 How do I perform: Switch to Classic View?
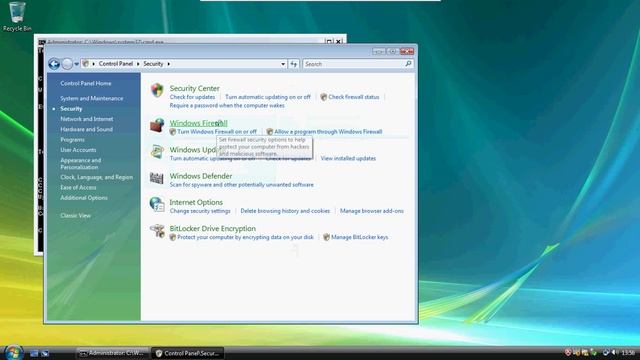coord(76,216)
